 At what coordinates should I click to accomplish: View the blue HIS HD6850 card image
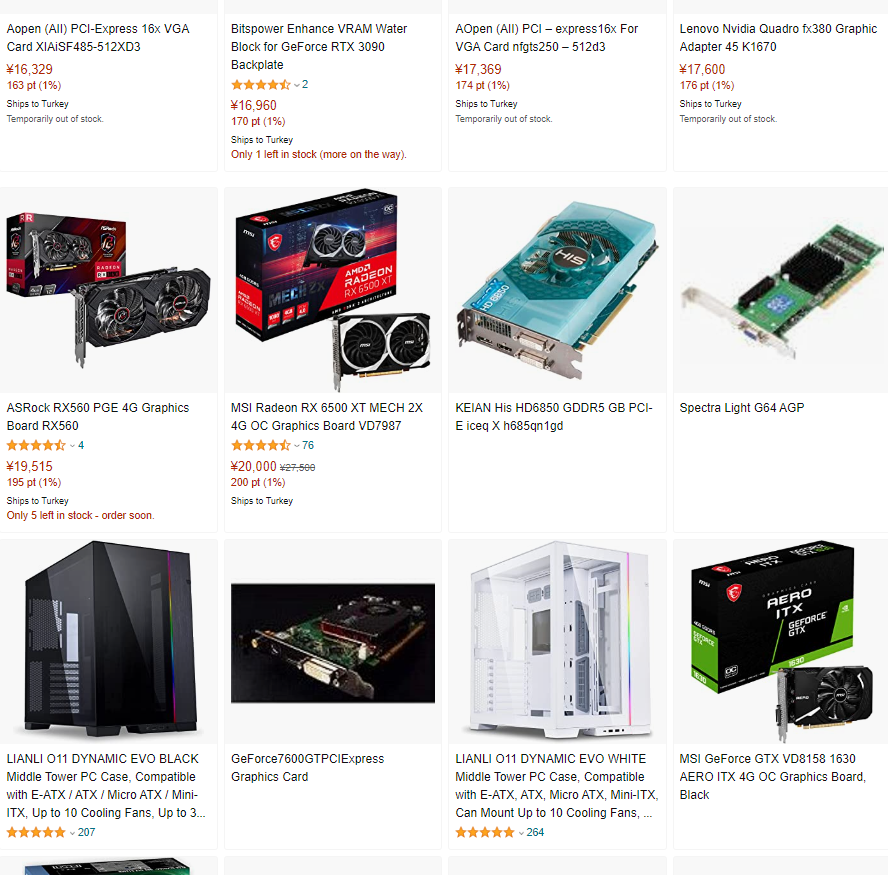(x=557, y=290)
